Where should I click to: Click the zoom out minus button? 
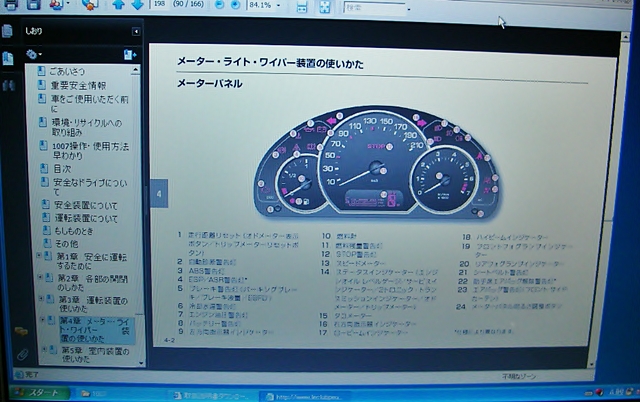point(220,4)
